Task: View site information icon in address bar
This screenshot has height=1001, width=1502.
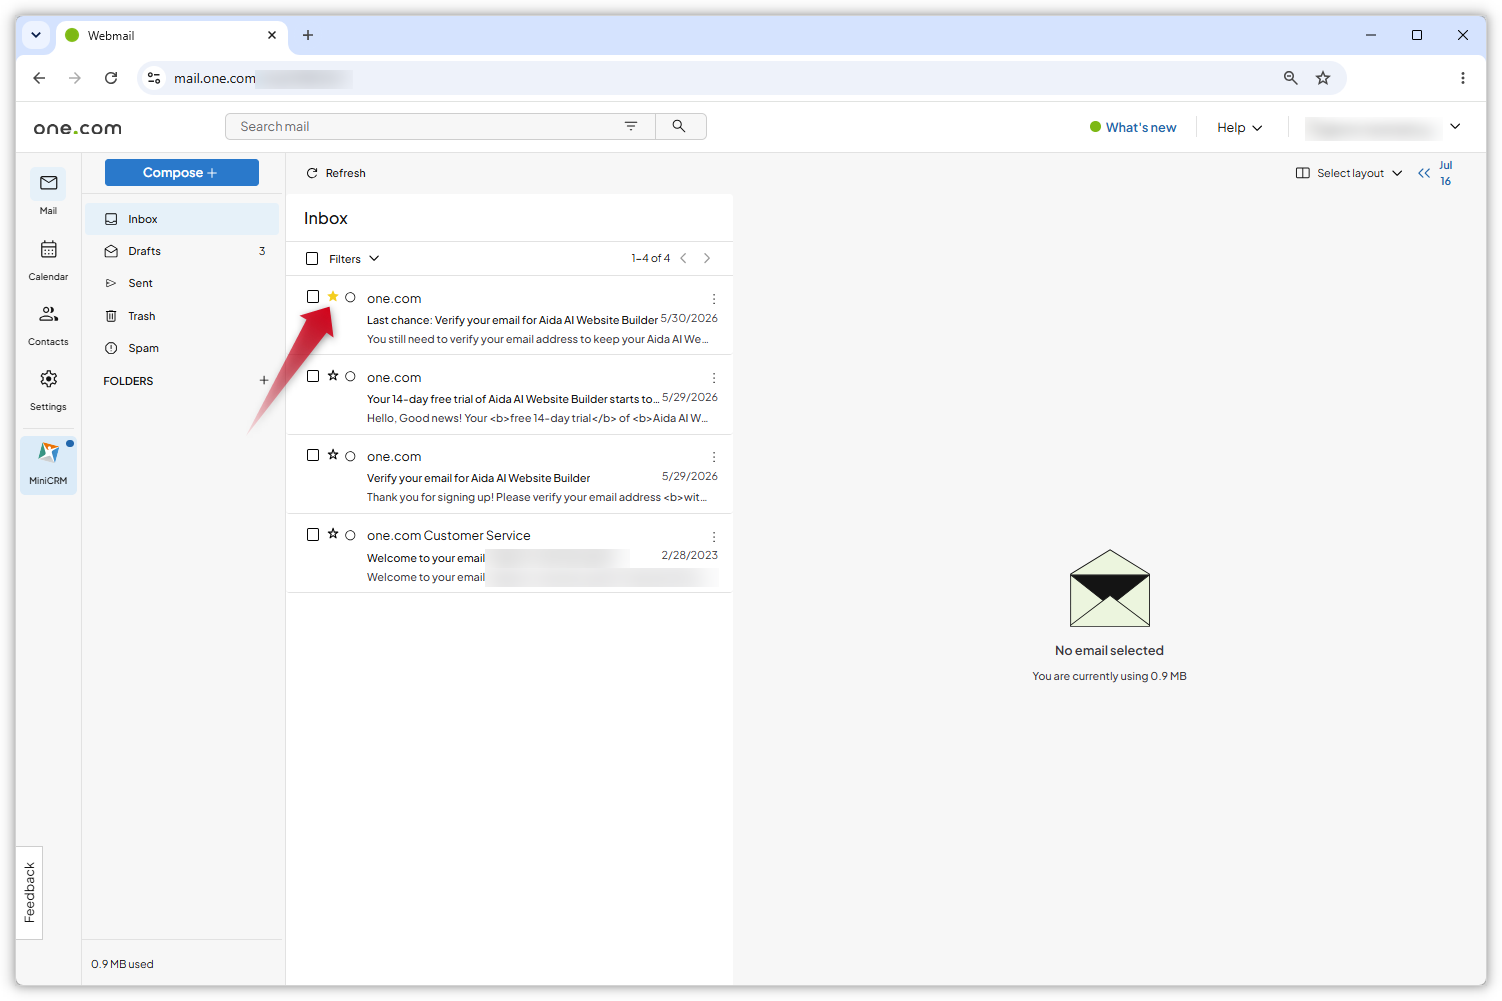Action: pyautogui.click(x=154, y=78)
